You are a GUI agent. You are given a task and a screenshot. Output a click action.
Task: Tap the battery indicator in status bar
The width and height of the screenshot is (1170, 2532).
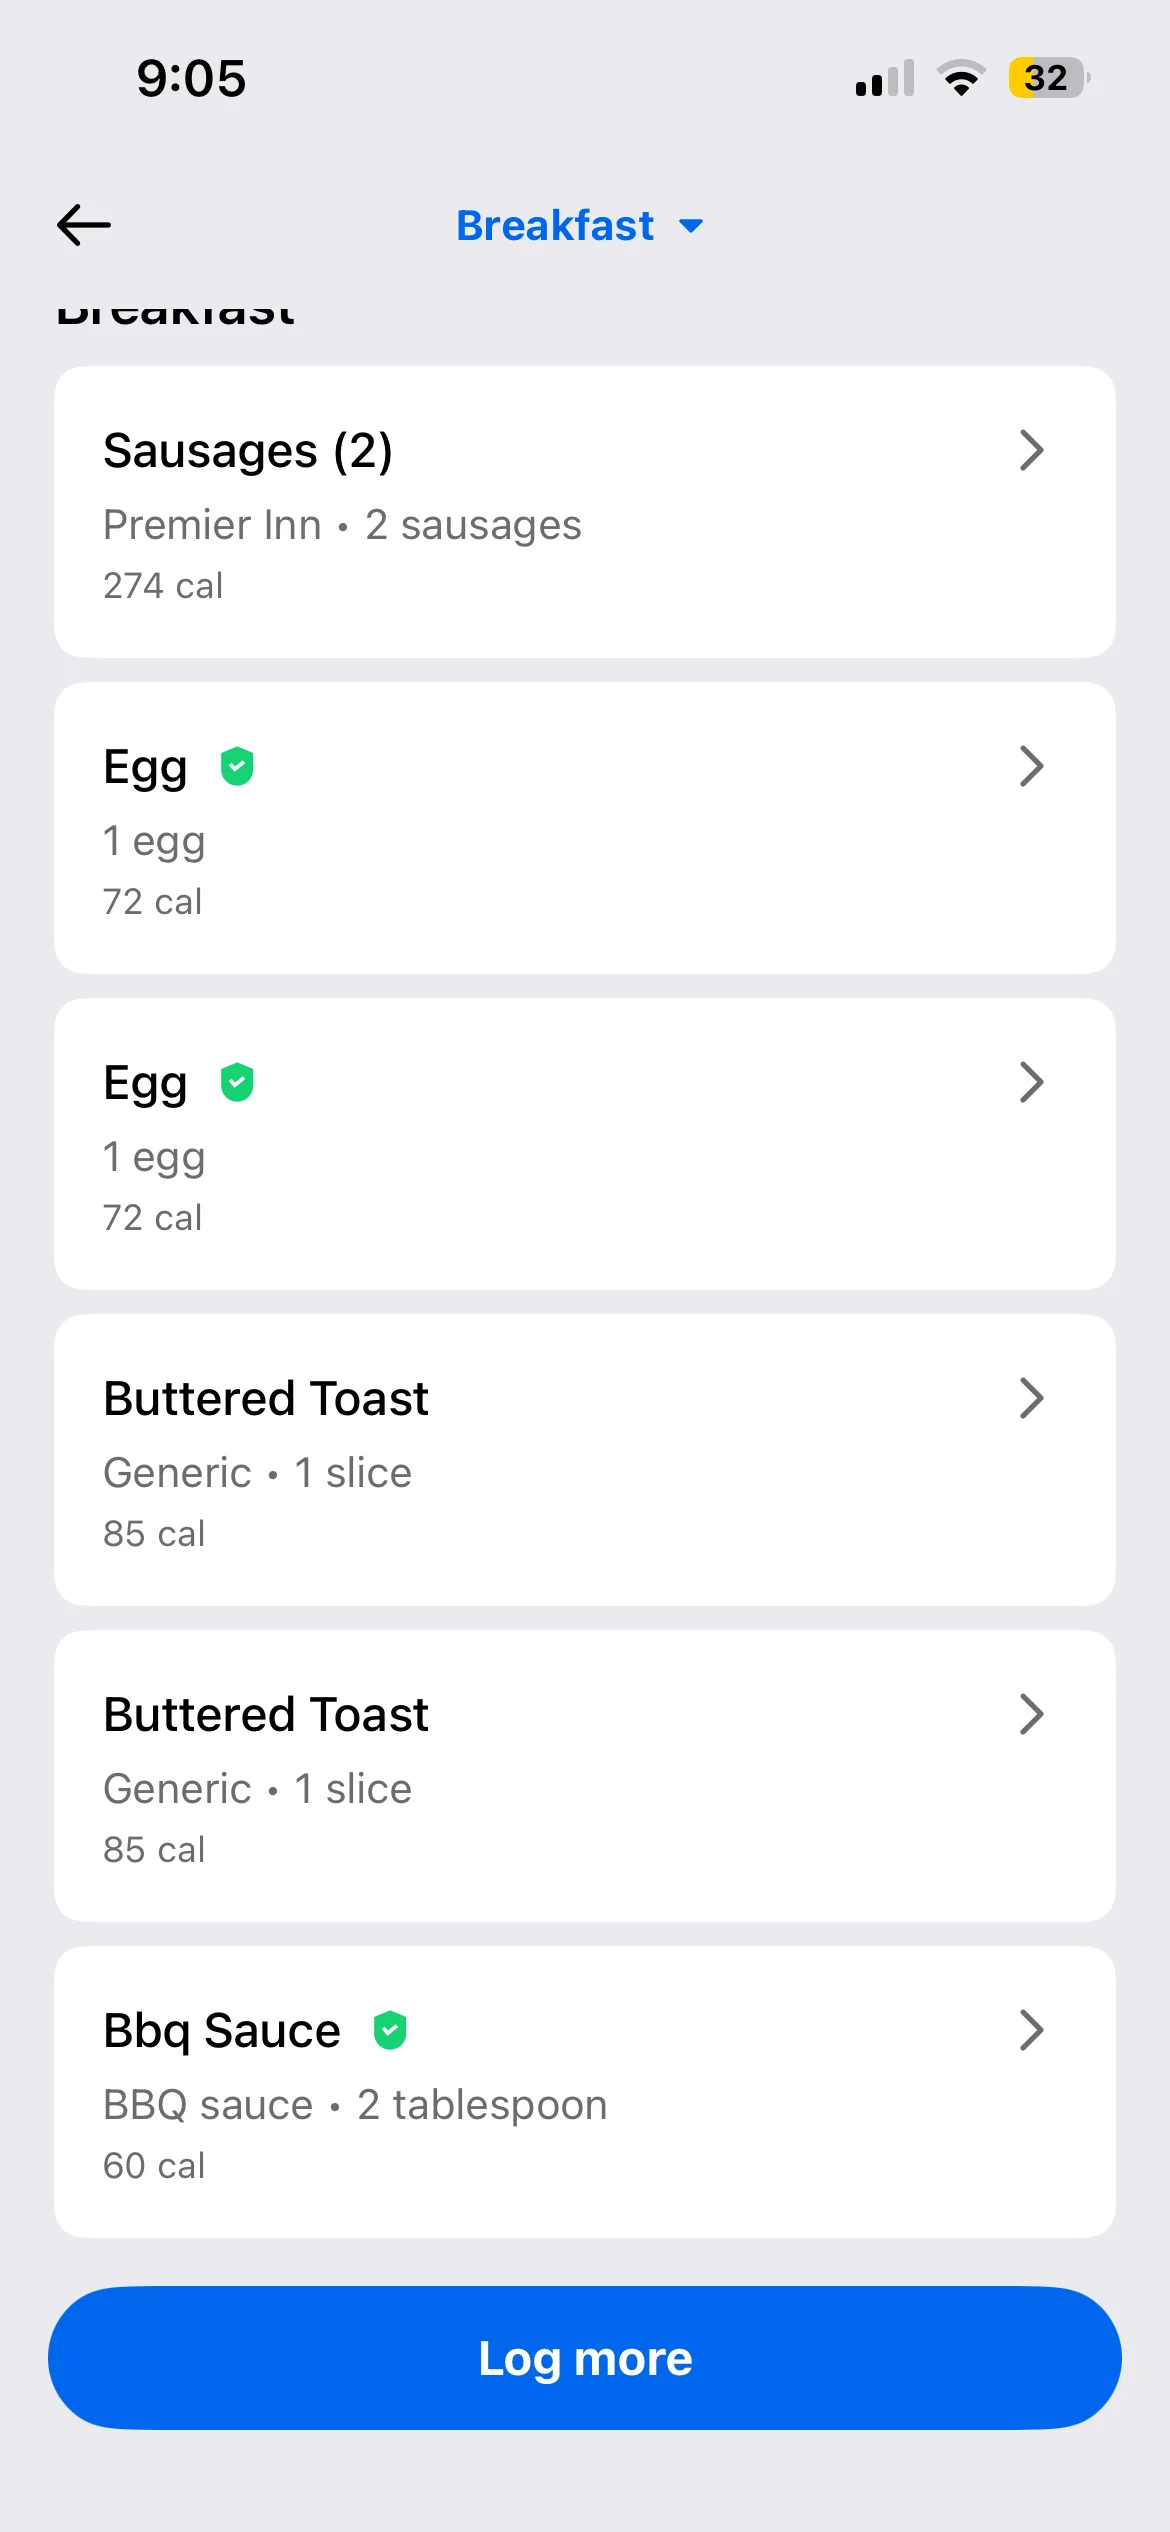1048,78
